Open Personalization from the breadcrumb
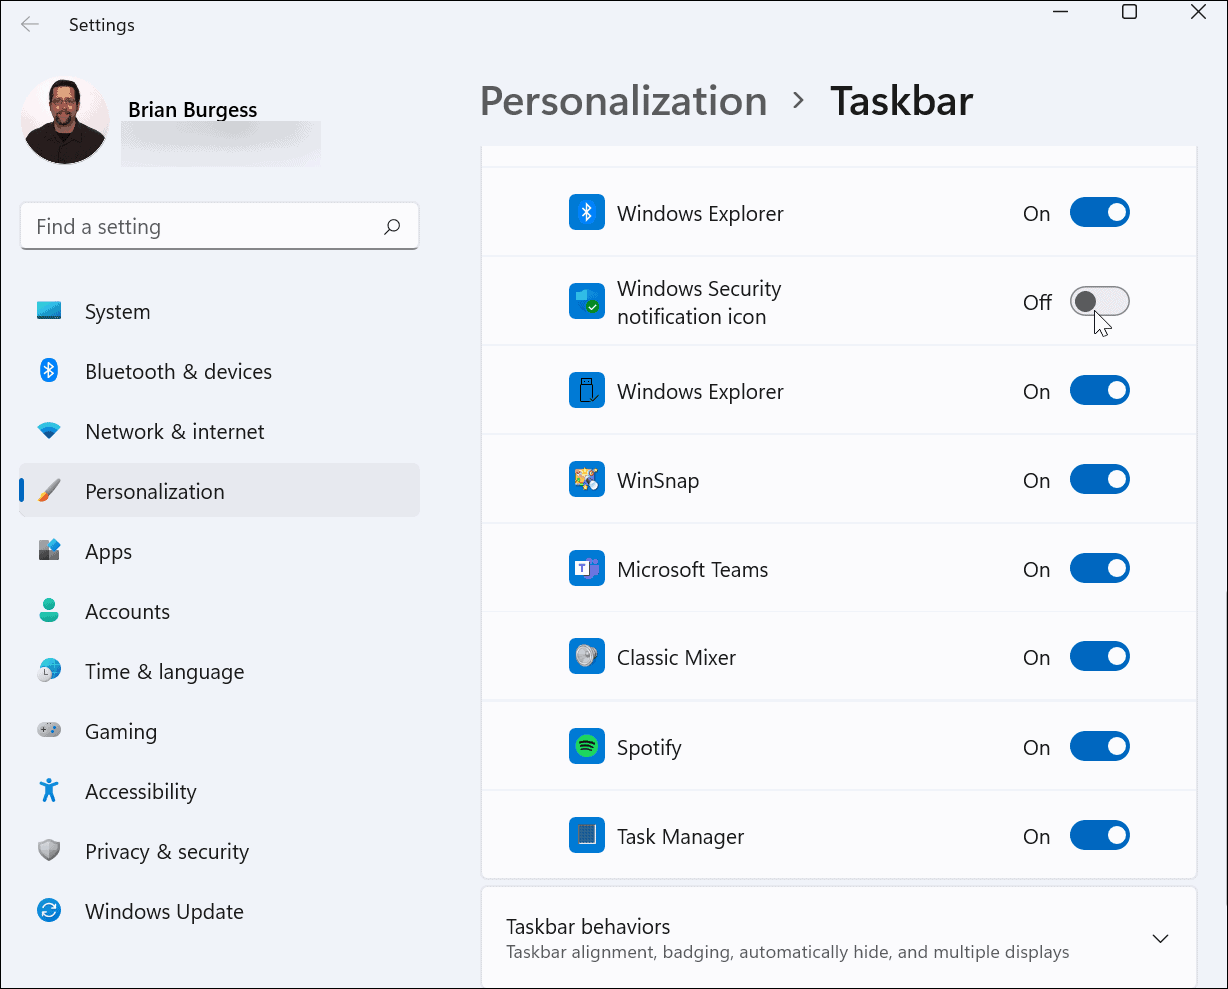Viewport: 1228px width, 989px height. (623, 101)
